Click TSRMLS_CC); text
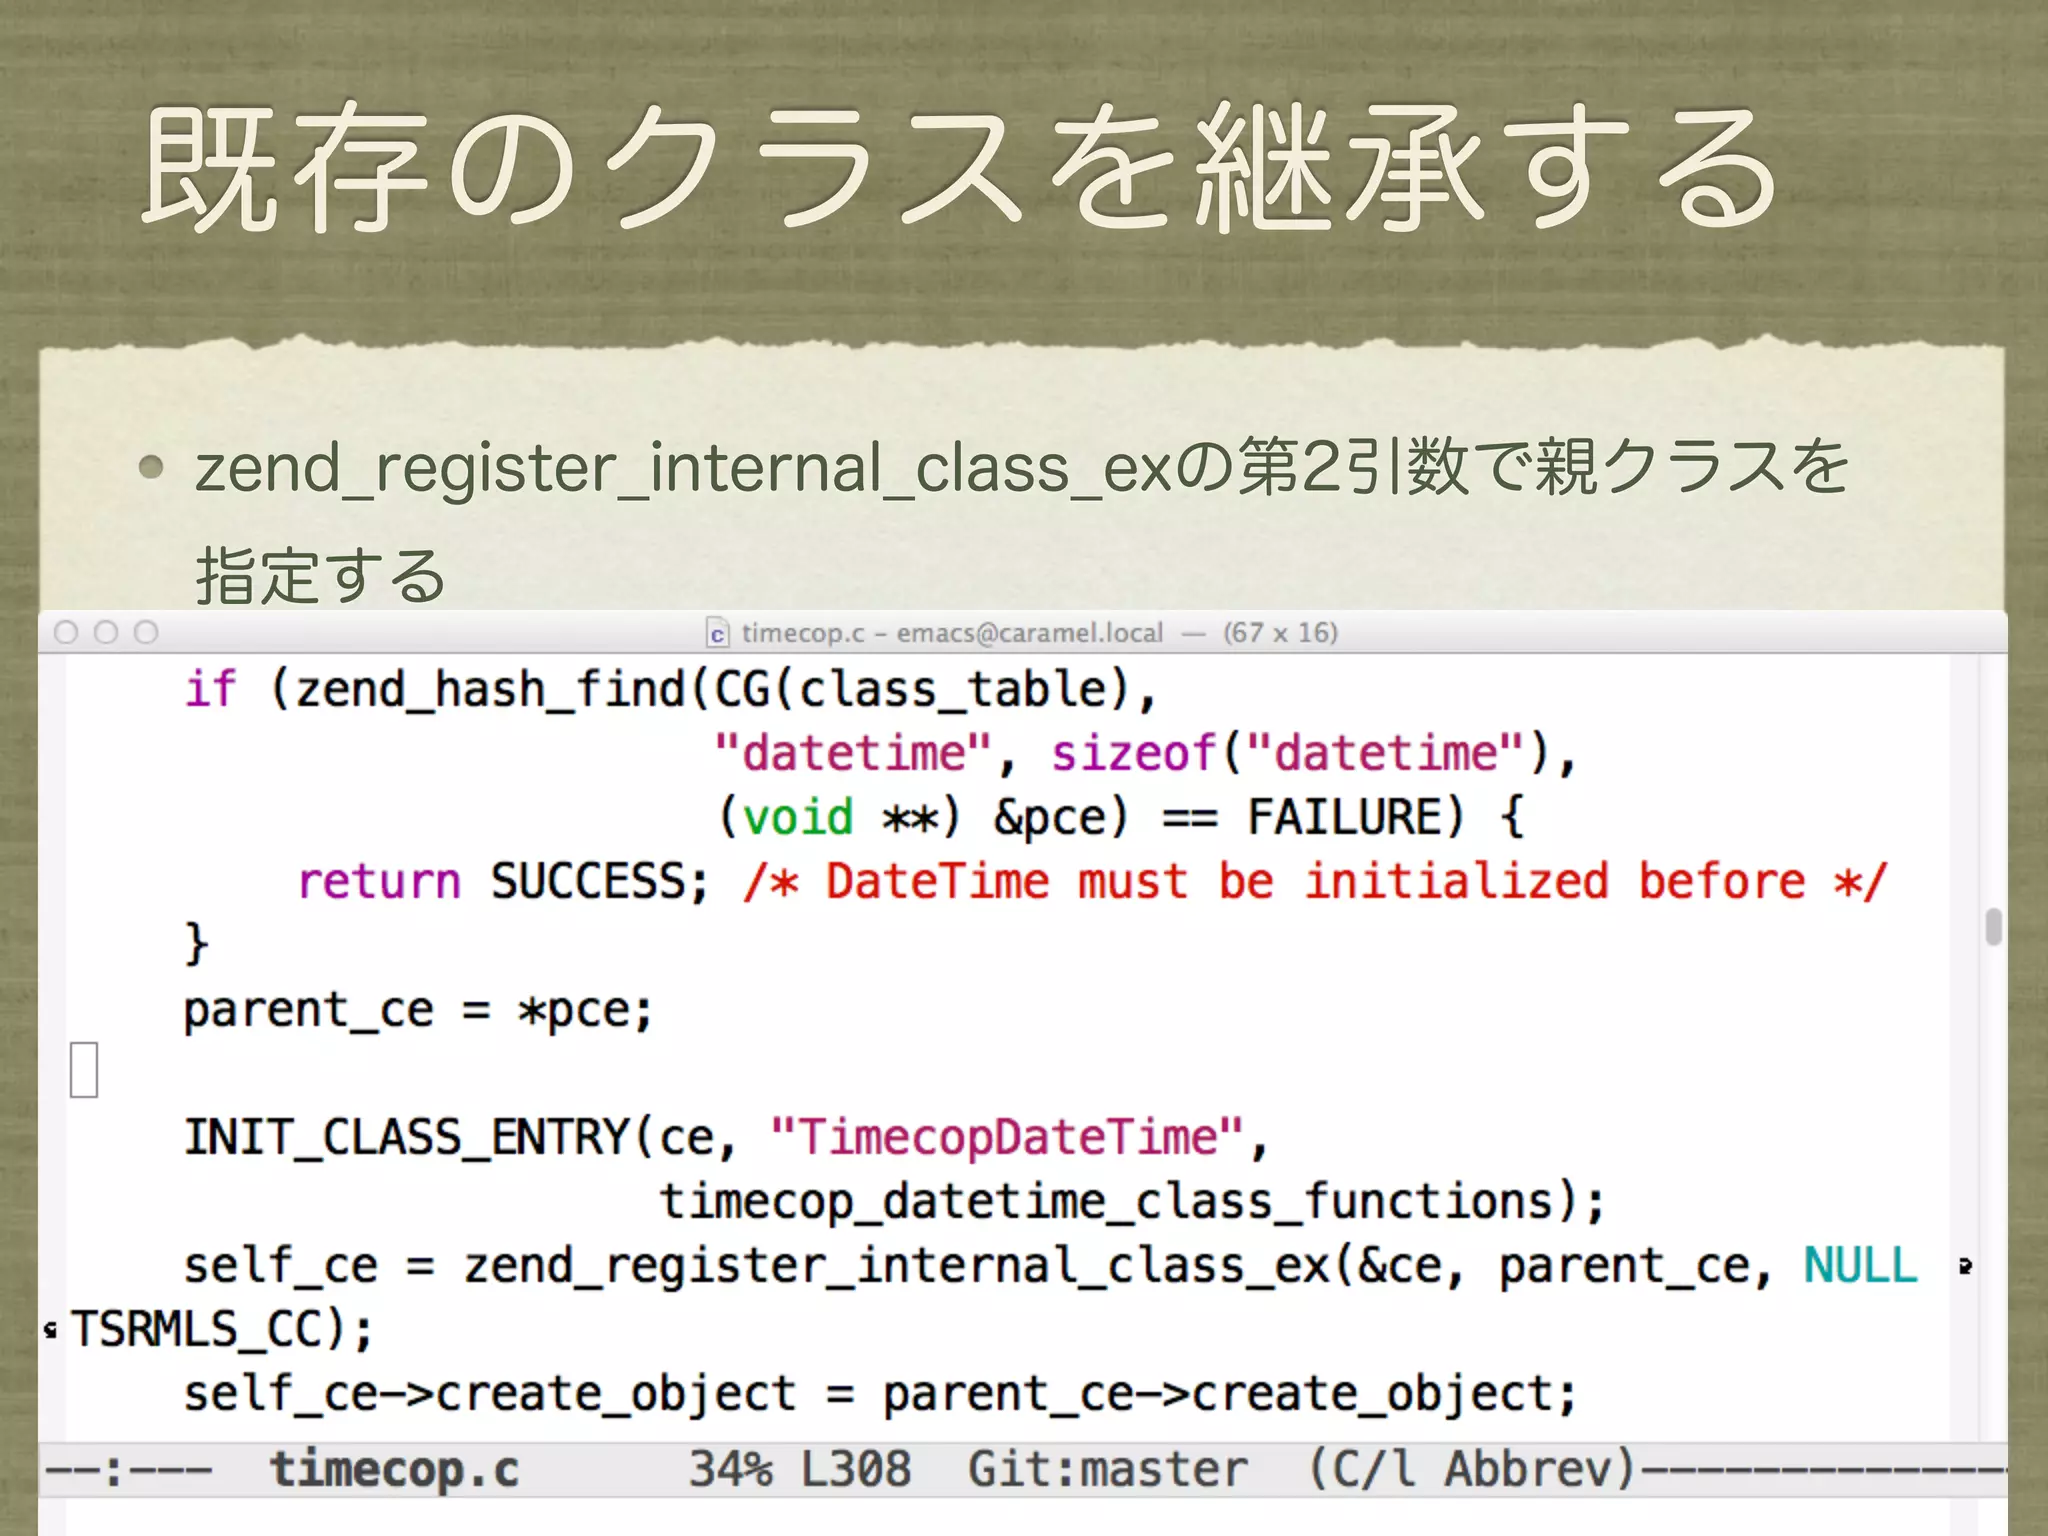Screen dimensions: 2048x1536 tap(222, 1330)
